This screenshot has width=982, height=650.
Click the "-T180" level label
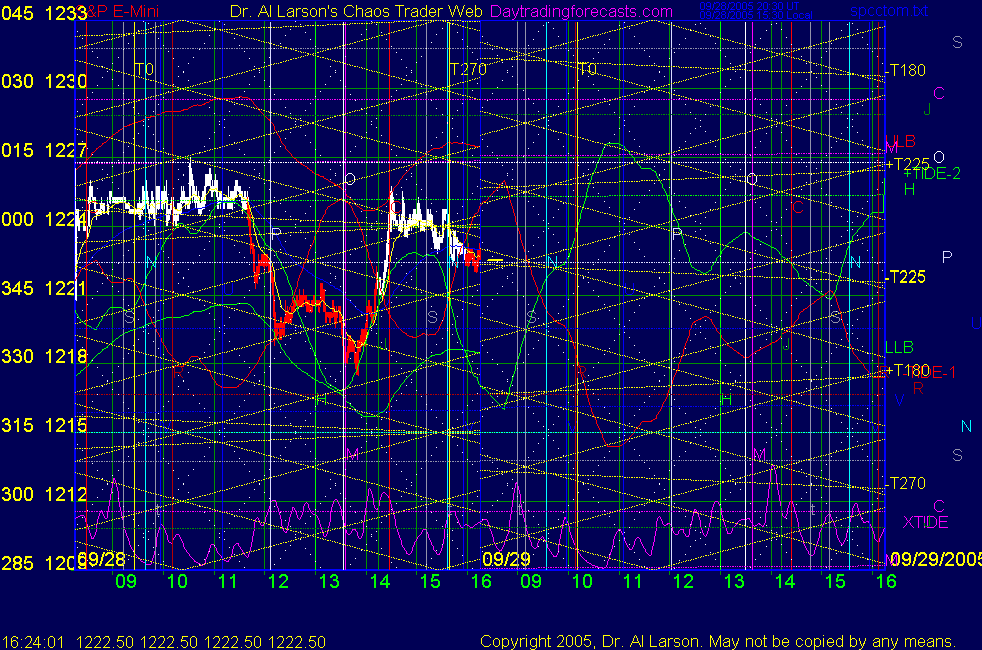click(906, 70)
